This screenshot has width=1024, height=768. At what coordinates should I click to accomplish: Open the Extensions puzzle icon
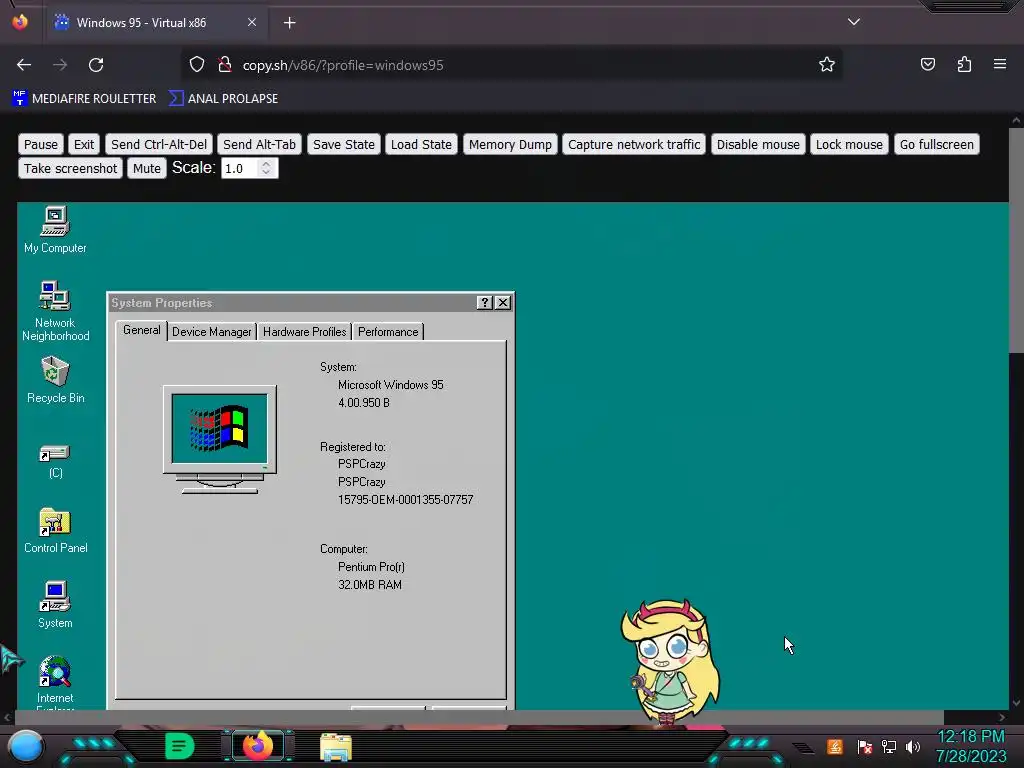coord(964,65)
